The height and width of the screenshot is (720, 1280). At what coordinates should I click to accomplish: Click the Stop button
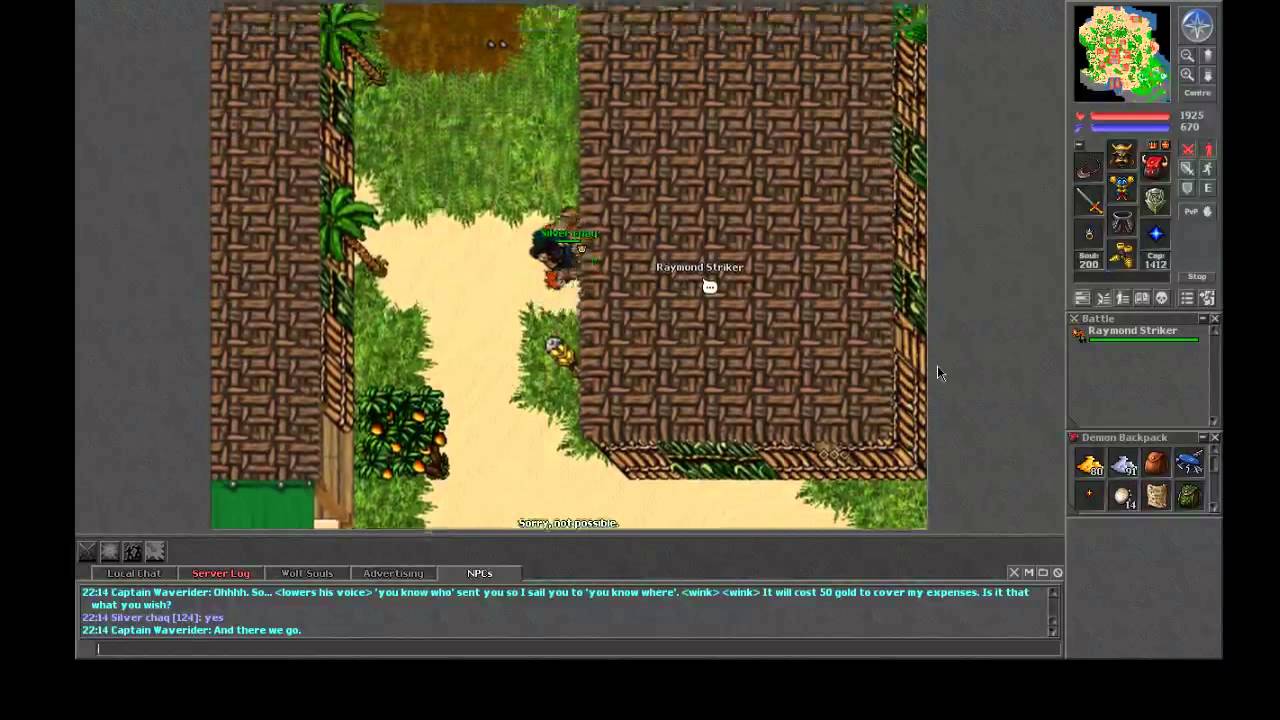click(x=1197, y=276)
